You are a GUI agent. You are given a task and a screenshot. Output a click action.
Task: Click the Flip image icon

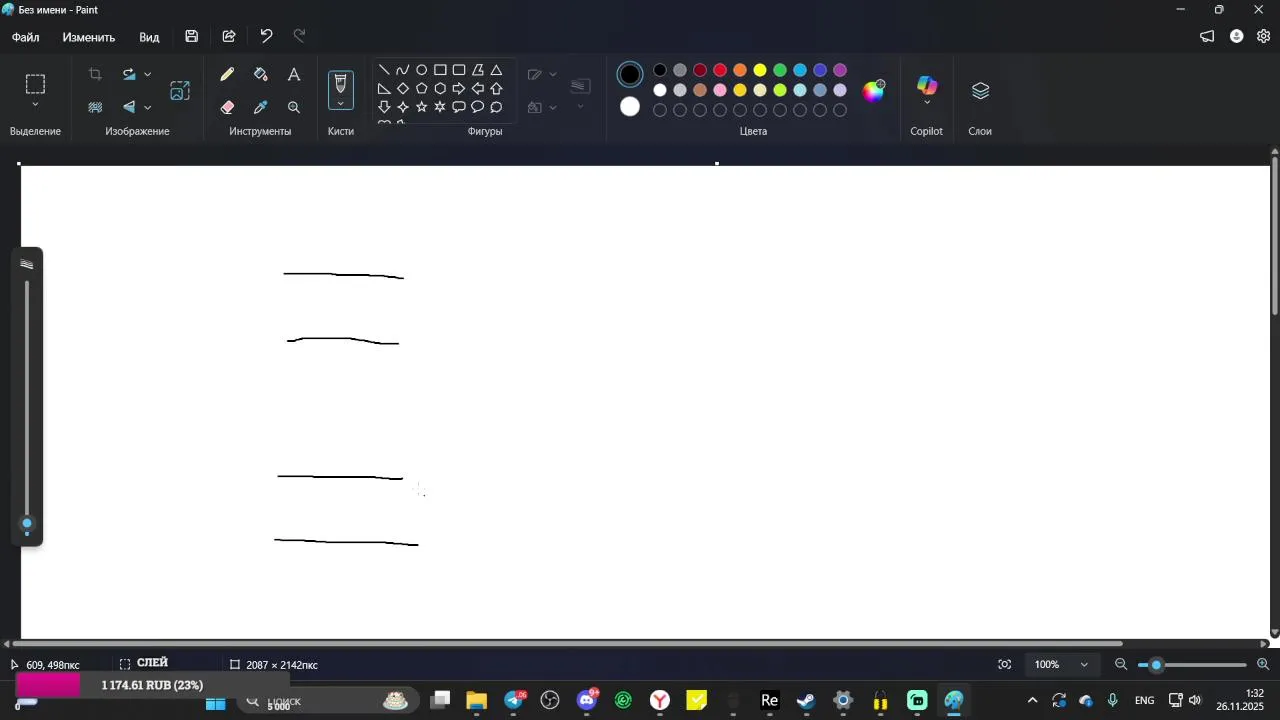pyautogui.click(x=129, y=107)
